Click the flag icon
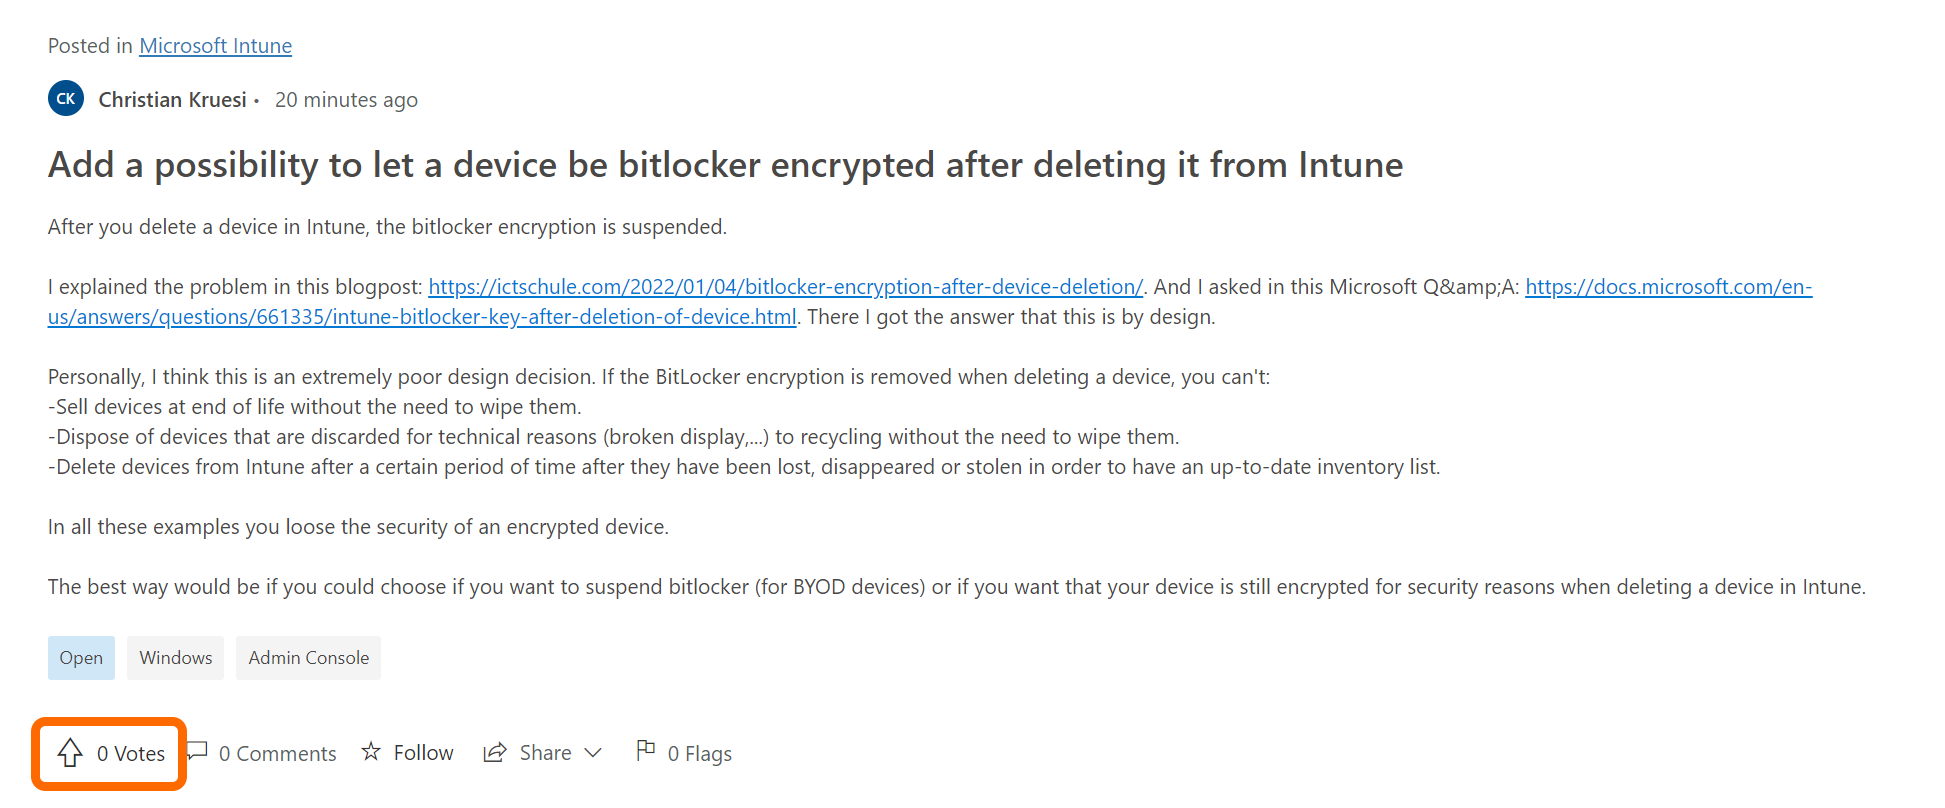1945x808 pixels. [x=646, y=750]
